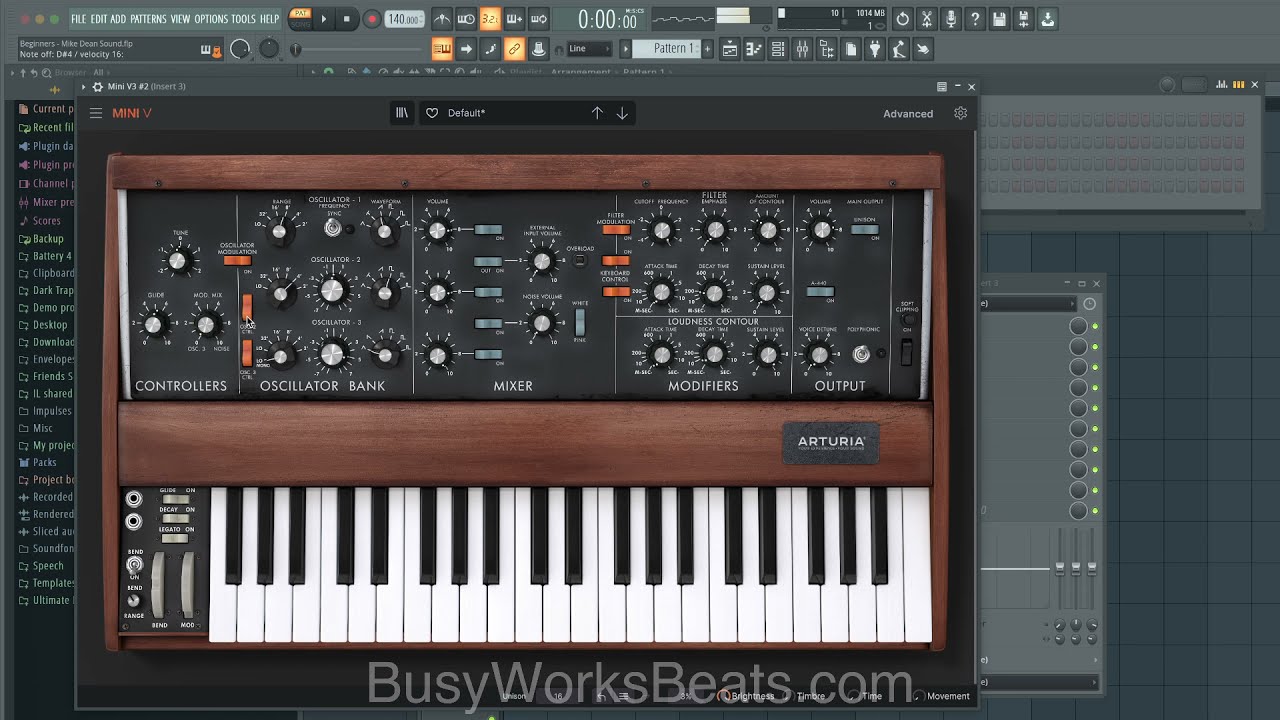The height and width of the screenshot is (720, 1280).
Task: Click the heart favorite icon beside Default*
Action: click(x=432, y=113)
